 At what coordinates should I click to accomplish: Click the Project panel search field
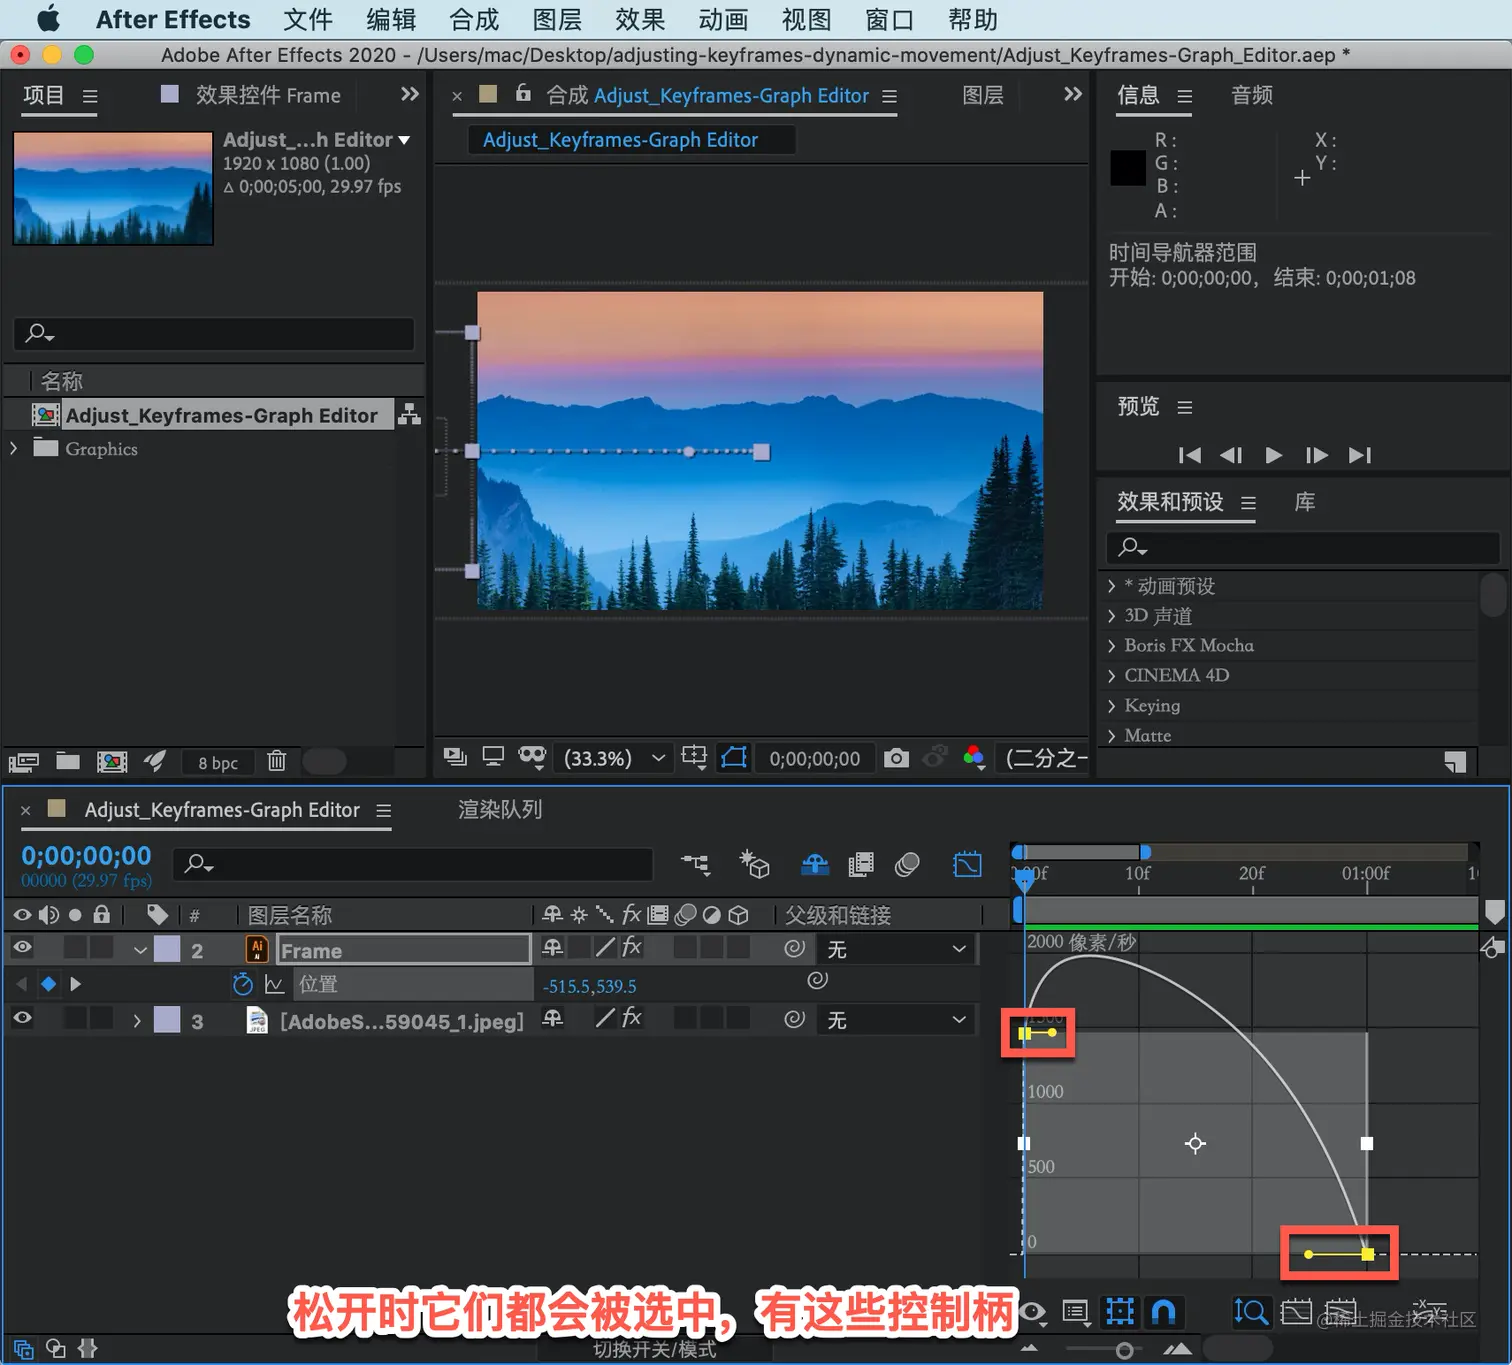(214, 333)
